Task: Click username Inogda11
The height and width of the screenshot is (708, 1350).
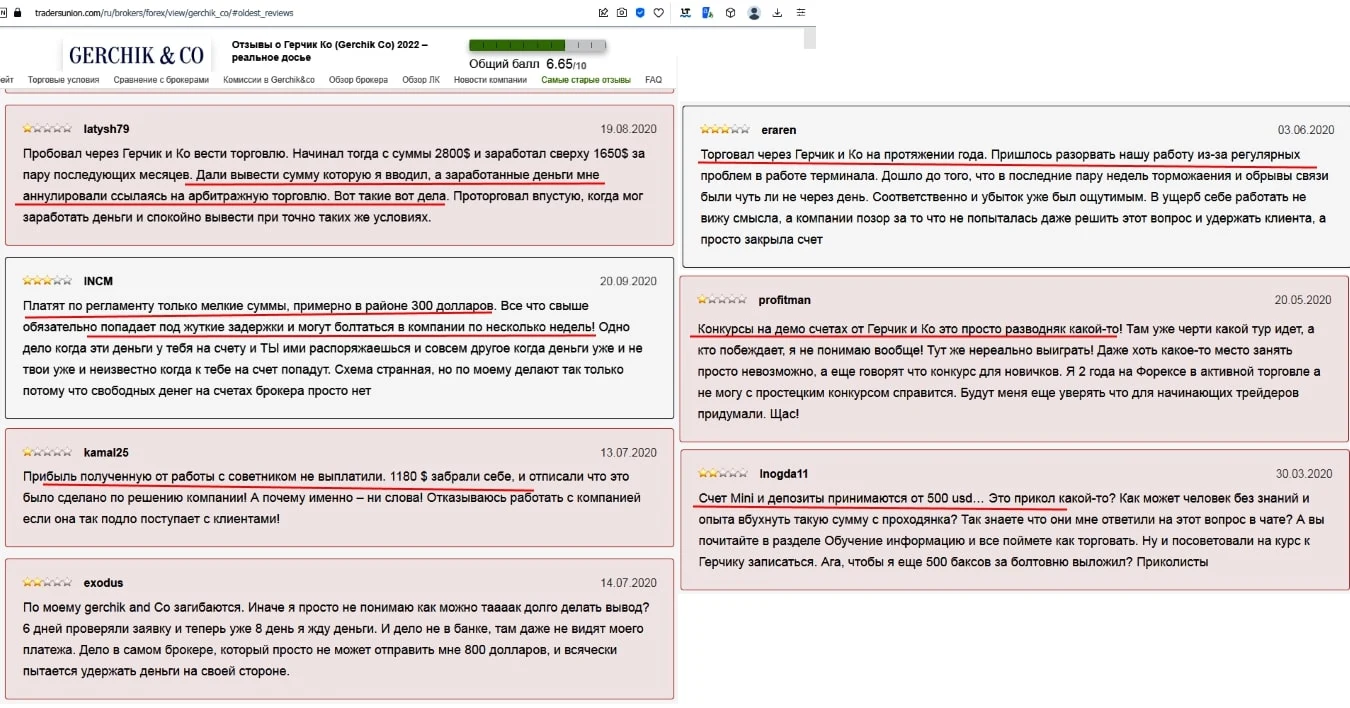Action: click(x=785, y=474)
